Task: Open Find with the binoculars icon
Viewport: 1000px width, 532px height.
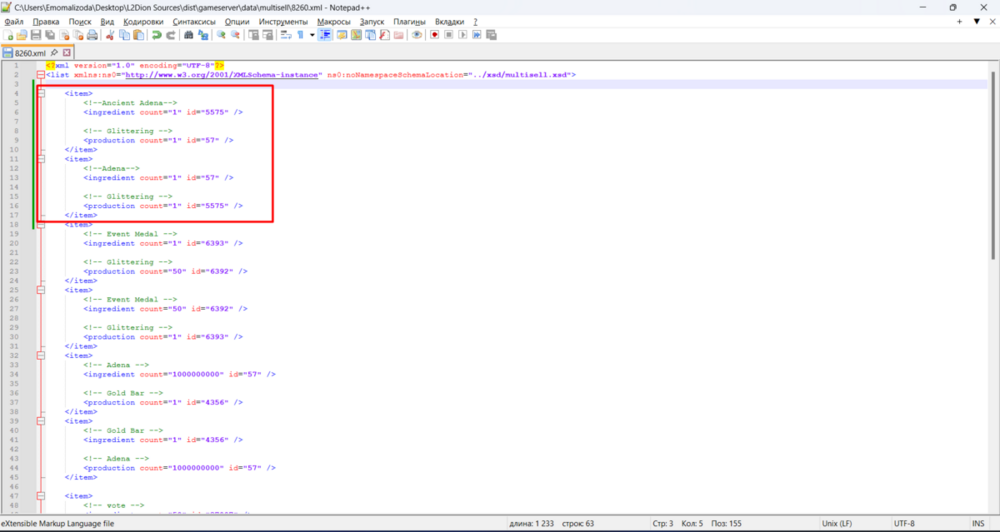Action: point(189,35)
